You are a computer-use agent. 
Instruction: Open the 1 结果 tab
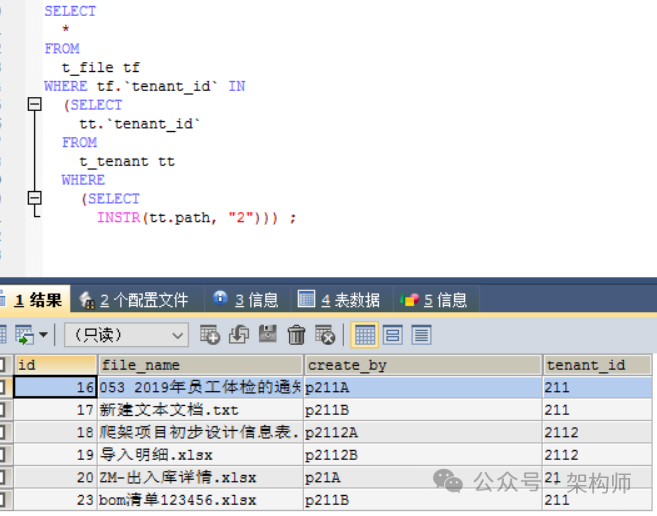pyautogui.click(x=34, y=300)
